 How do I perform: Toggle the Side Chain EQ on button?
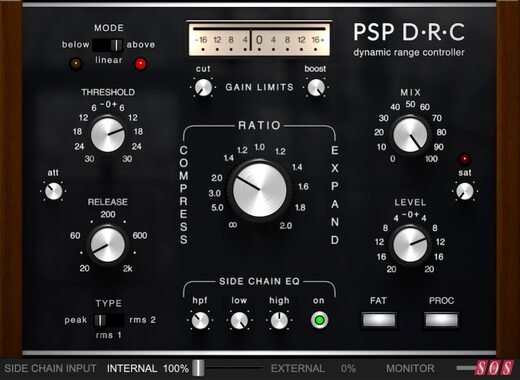coord(319,320)
